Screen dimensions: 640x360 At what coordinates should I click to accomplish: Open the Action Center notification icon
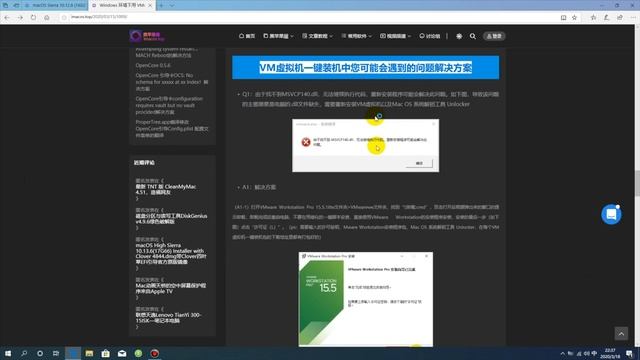629,353
